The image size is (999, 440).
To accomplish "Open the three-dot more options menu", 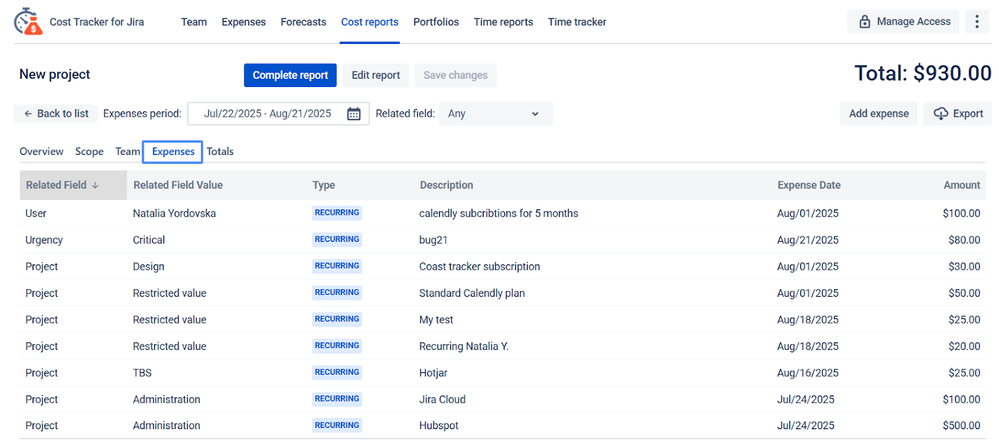I will [x=977, y=22].
